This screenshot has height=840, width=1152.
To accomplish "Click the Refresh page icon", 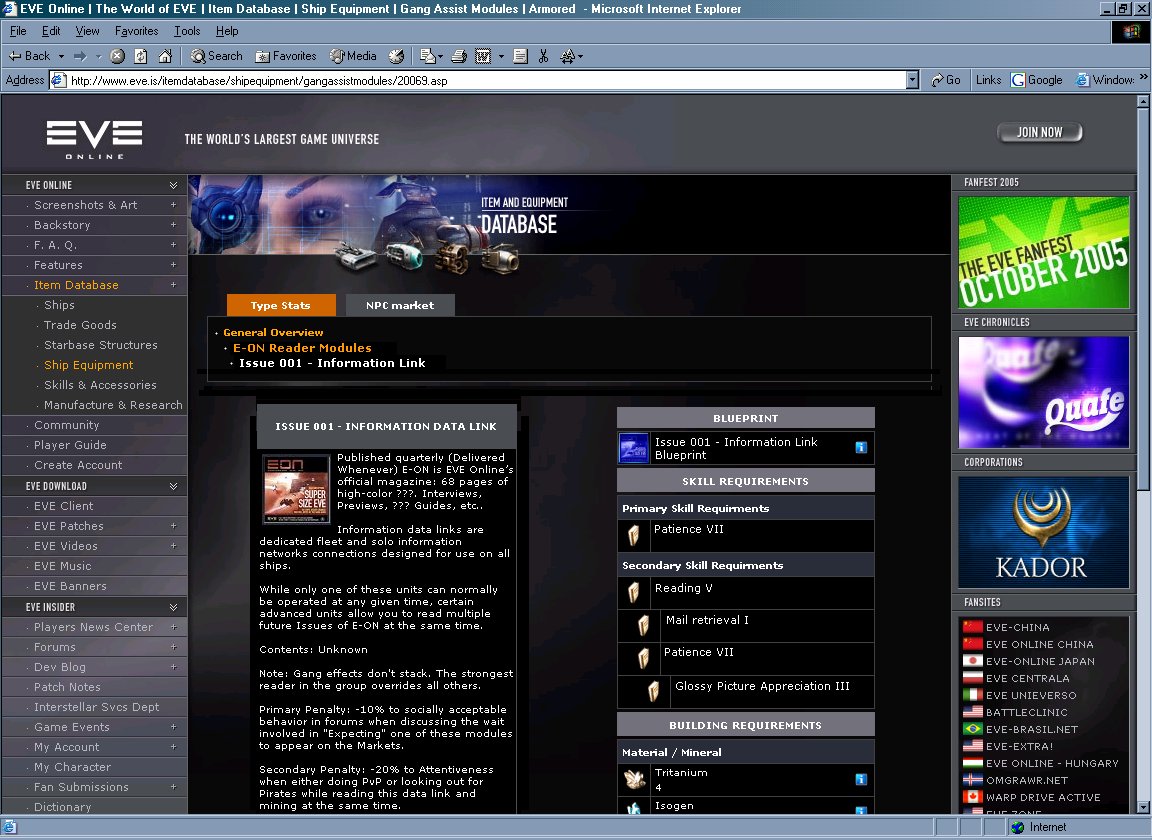I will coord(141,56).
